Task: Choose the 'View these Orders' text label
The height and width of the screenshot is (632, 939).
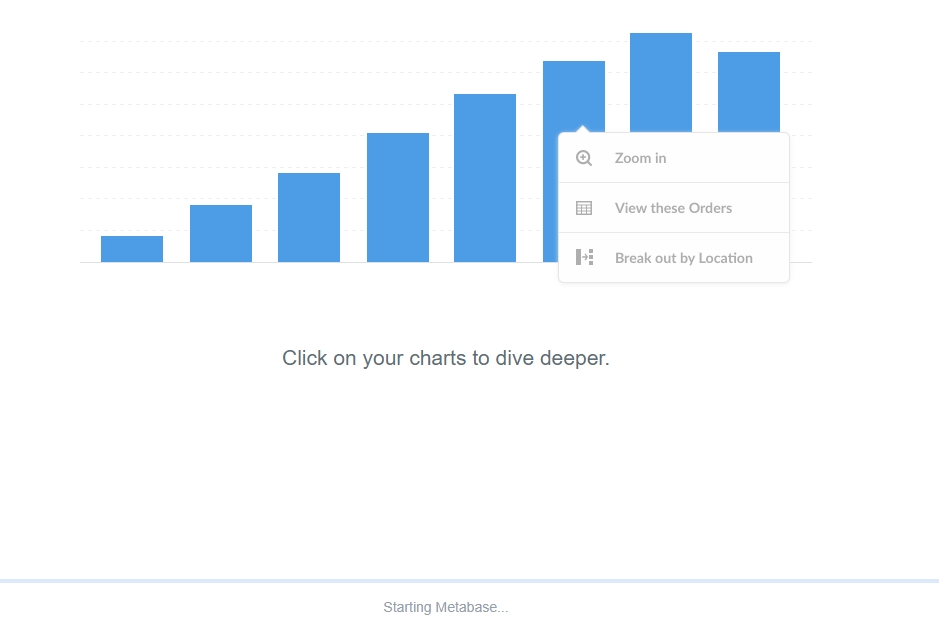Action: click(x=673, y=208)
